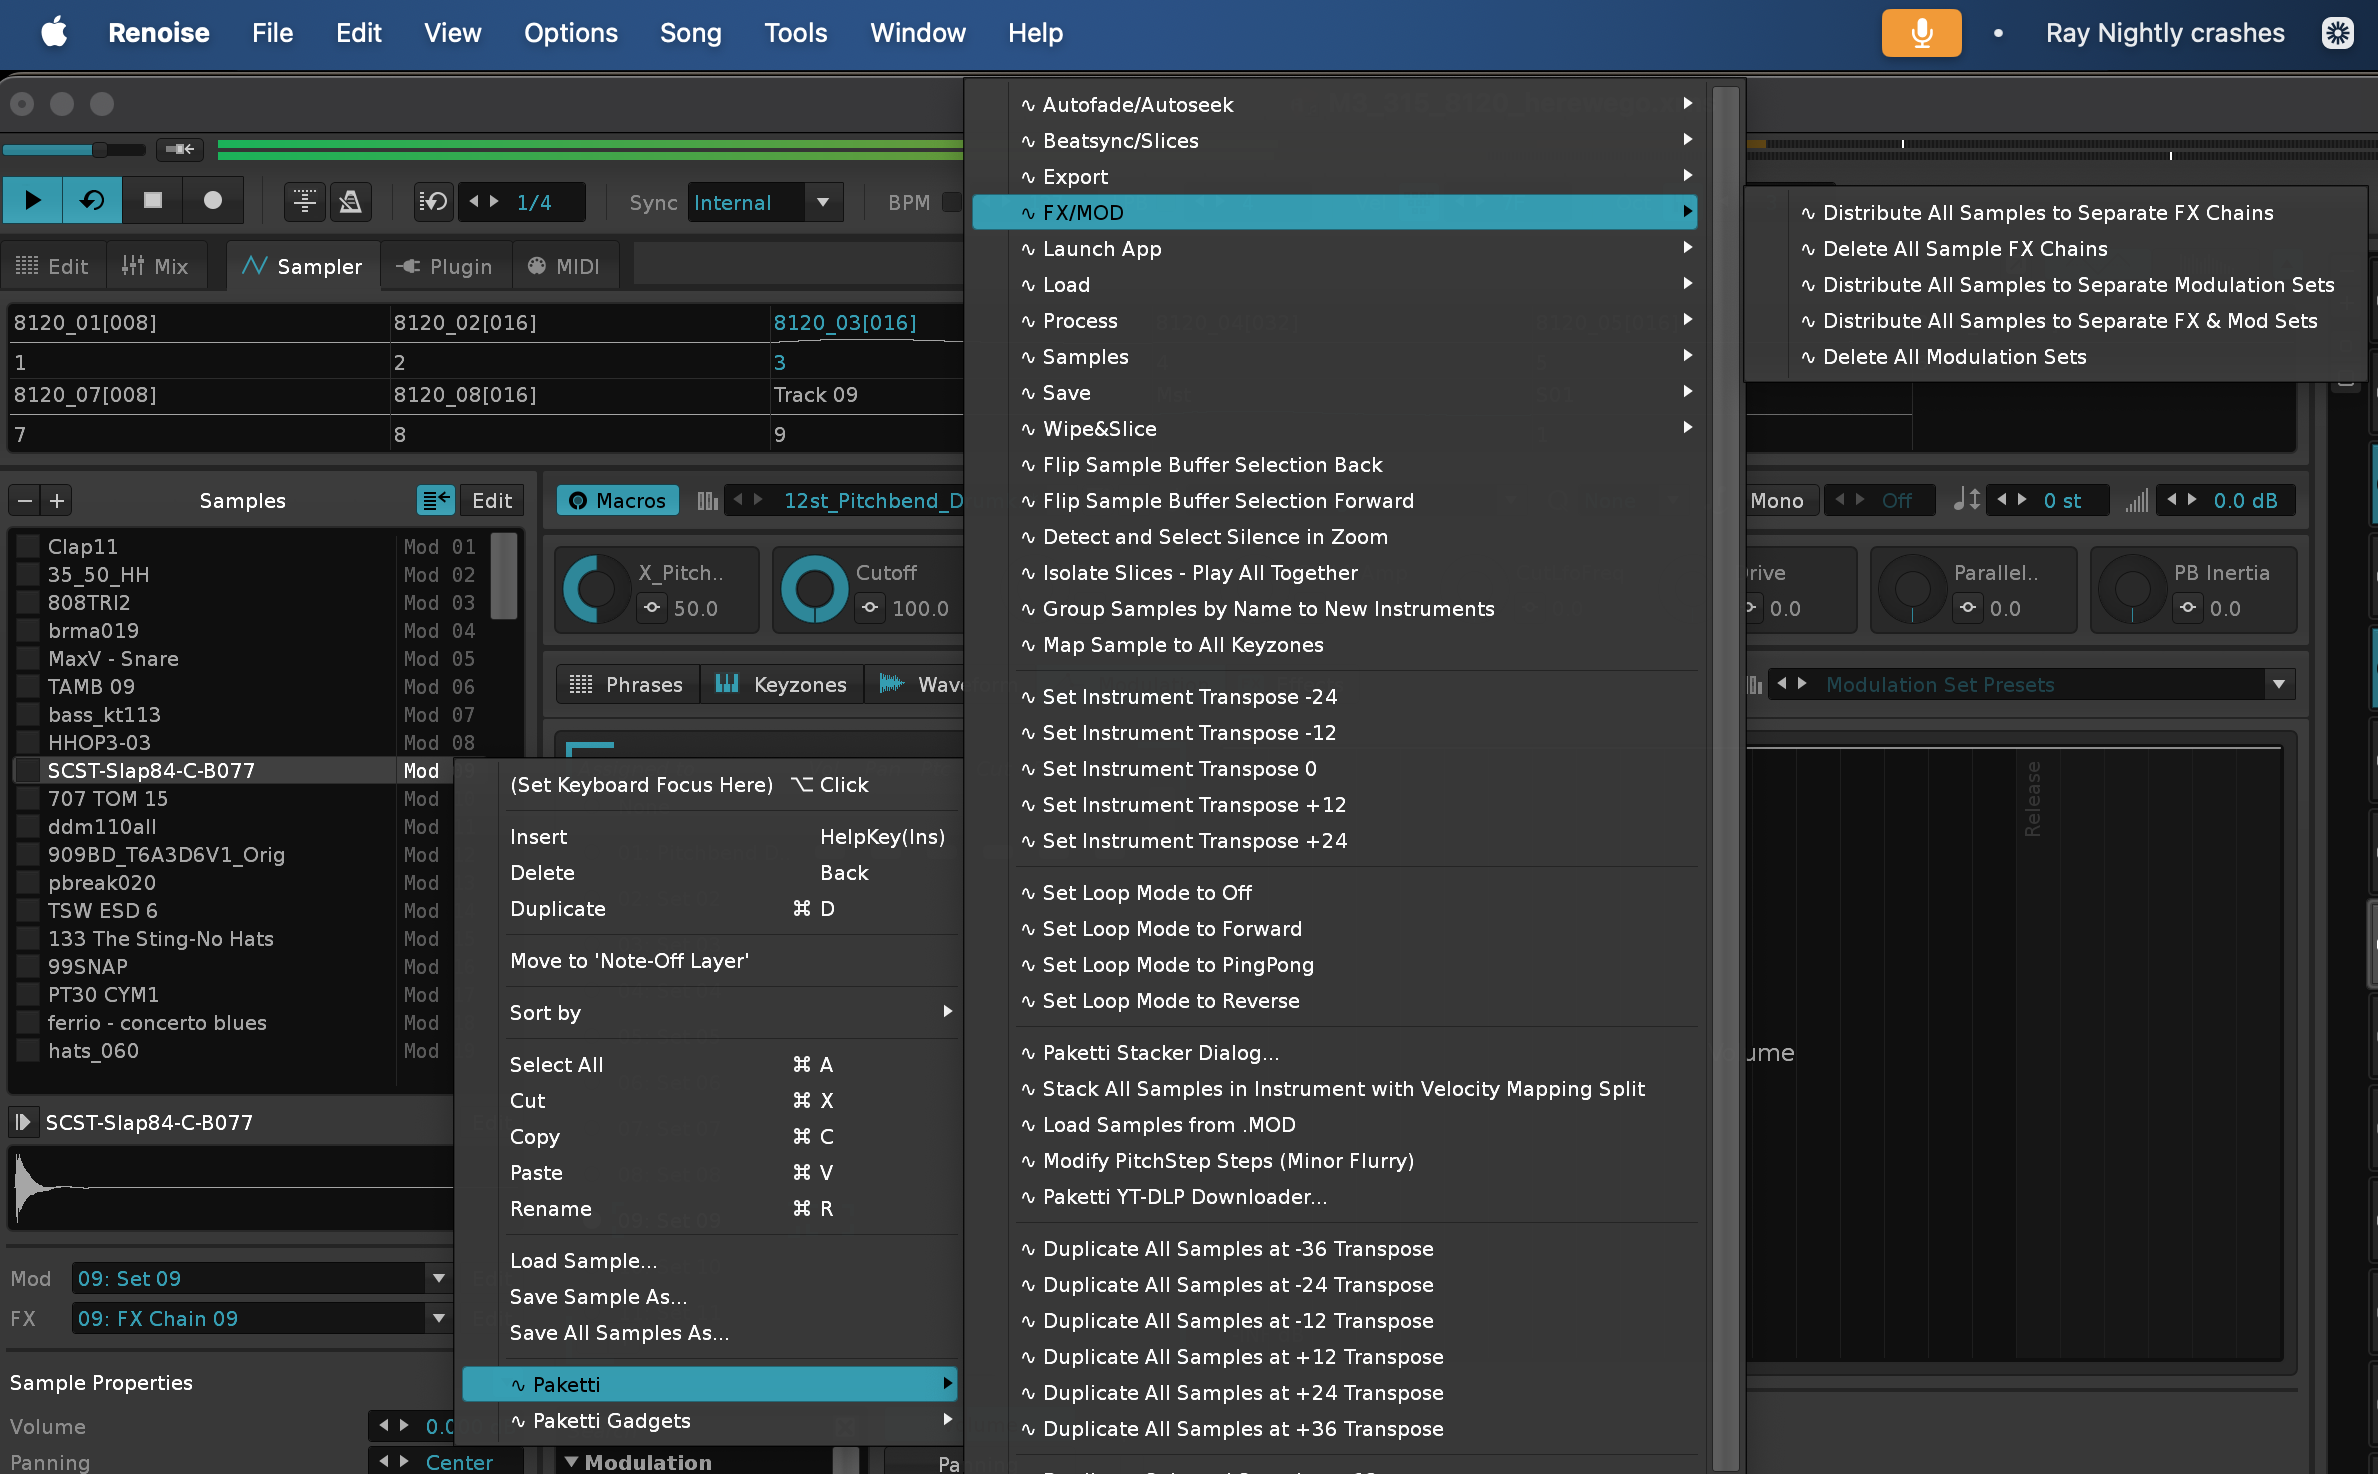Image resolution: width=2378 pixels, height=1474 pixels.
Task: Adjust the top-left horizontal slider
Action: click(x=74, y=149)
